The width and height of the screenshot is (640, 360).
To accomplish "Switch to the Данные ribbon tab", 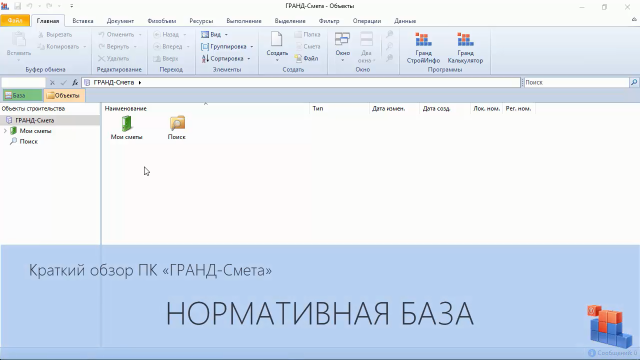I will [x=405, y=21].
